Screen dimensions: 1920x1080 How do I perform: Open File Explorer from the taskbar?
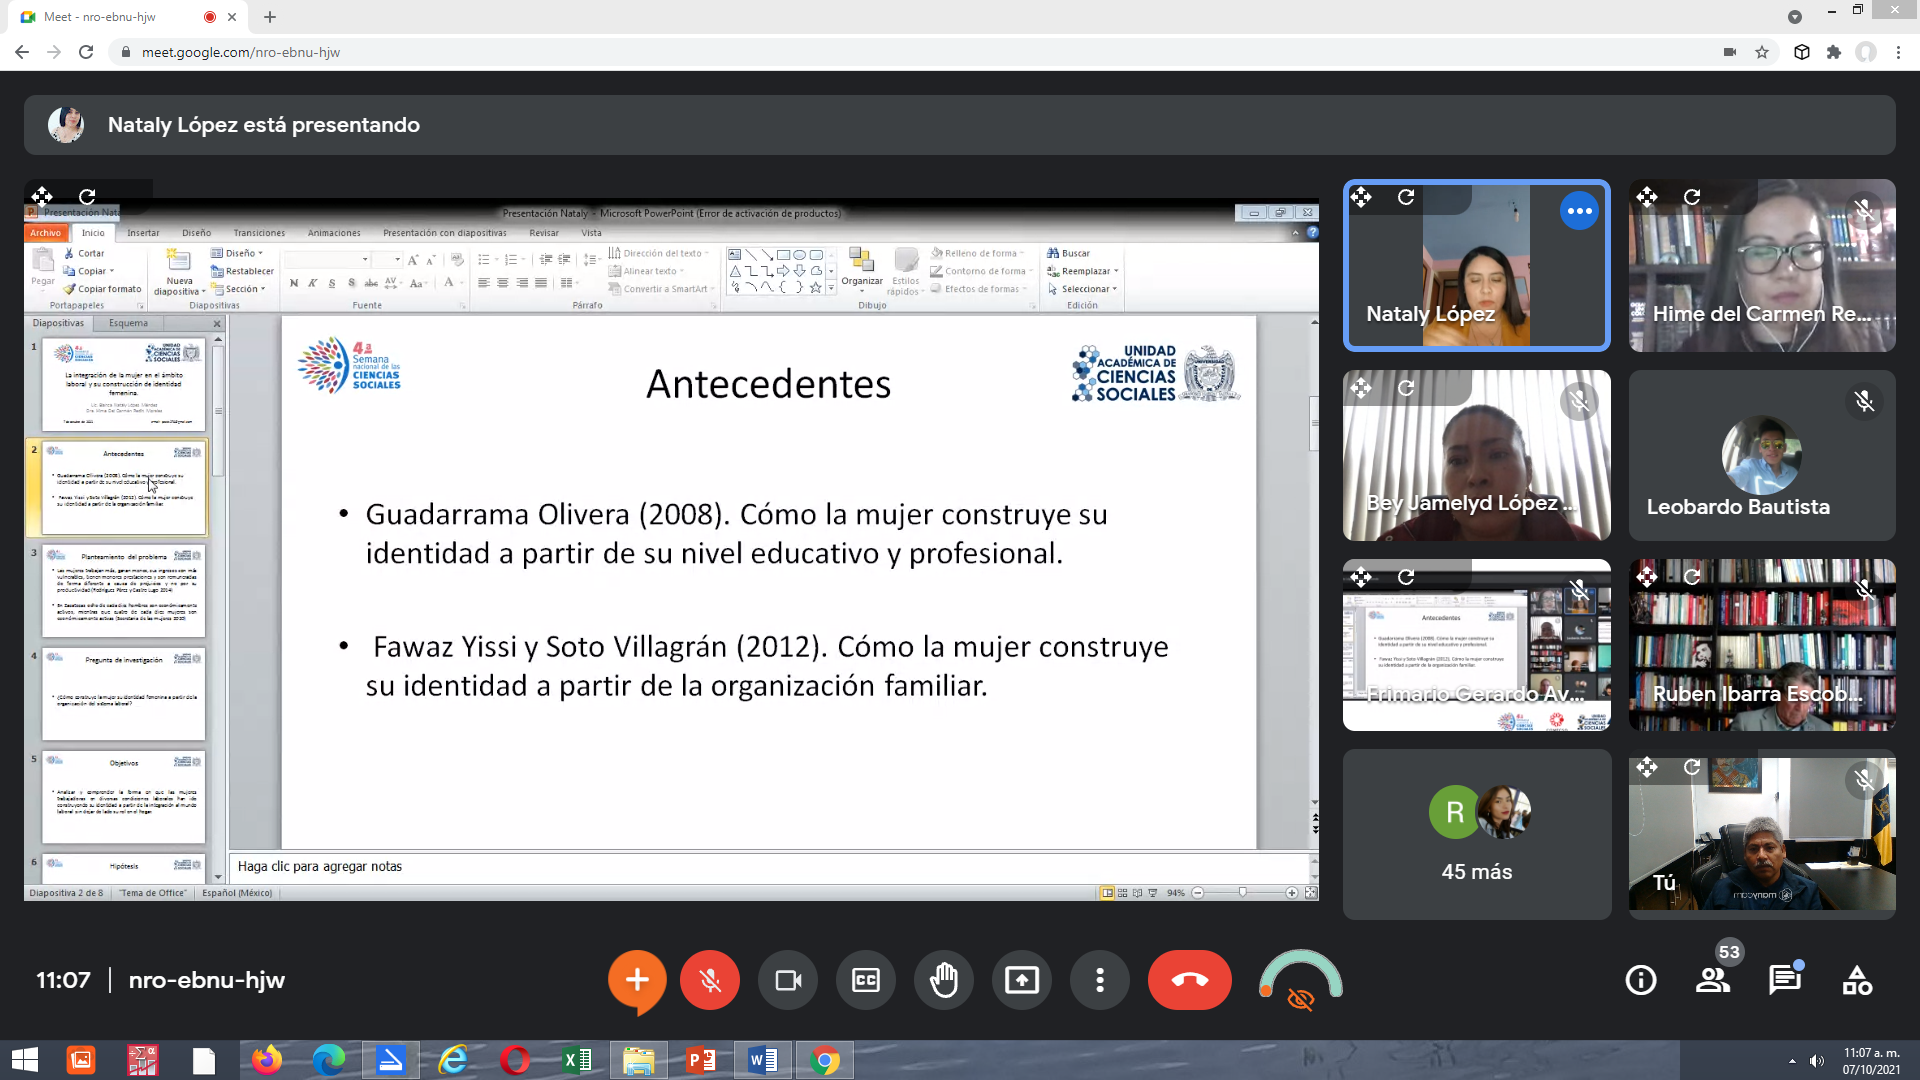pos(639,1060)
